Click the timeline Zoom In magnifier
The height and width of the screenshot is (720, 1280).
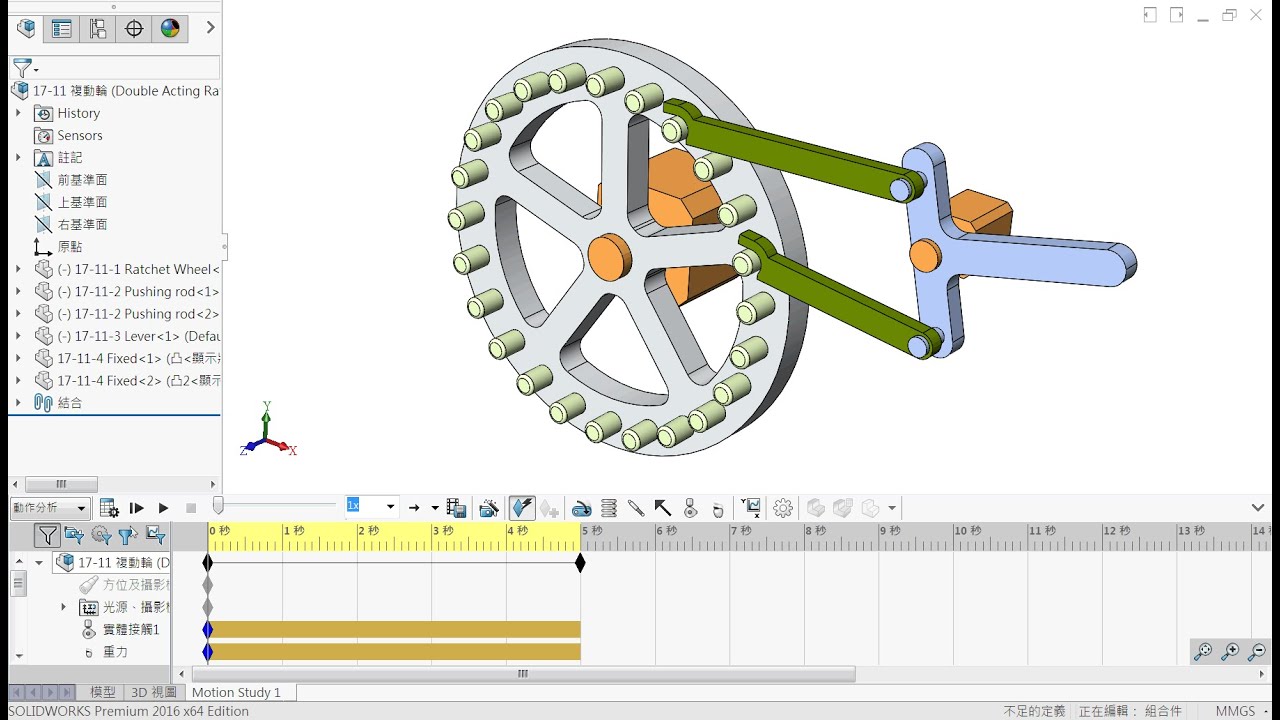click(1230, 652)
